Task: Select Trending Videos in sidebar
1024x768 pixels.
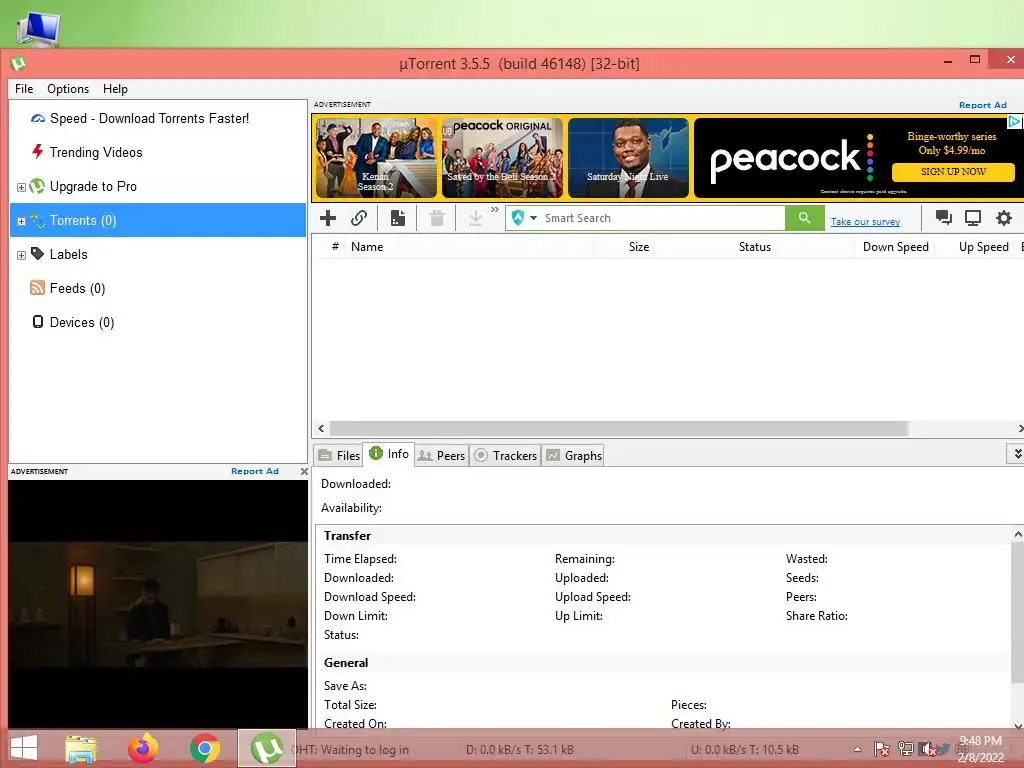Action: 96,152
